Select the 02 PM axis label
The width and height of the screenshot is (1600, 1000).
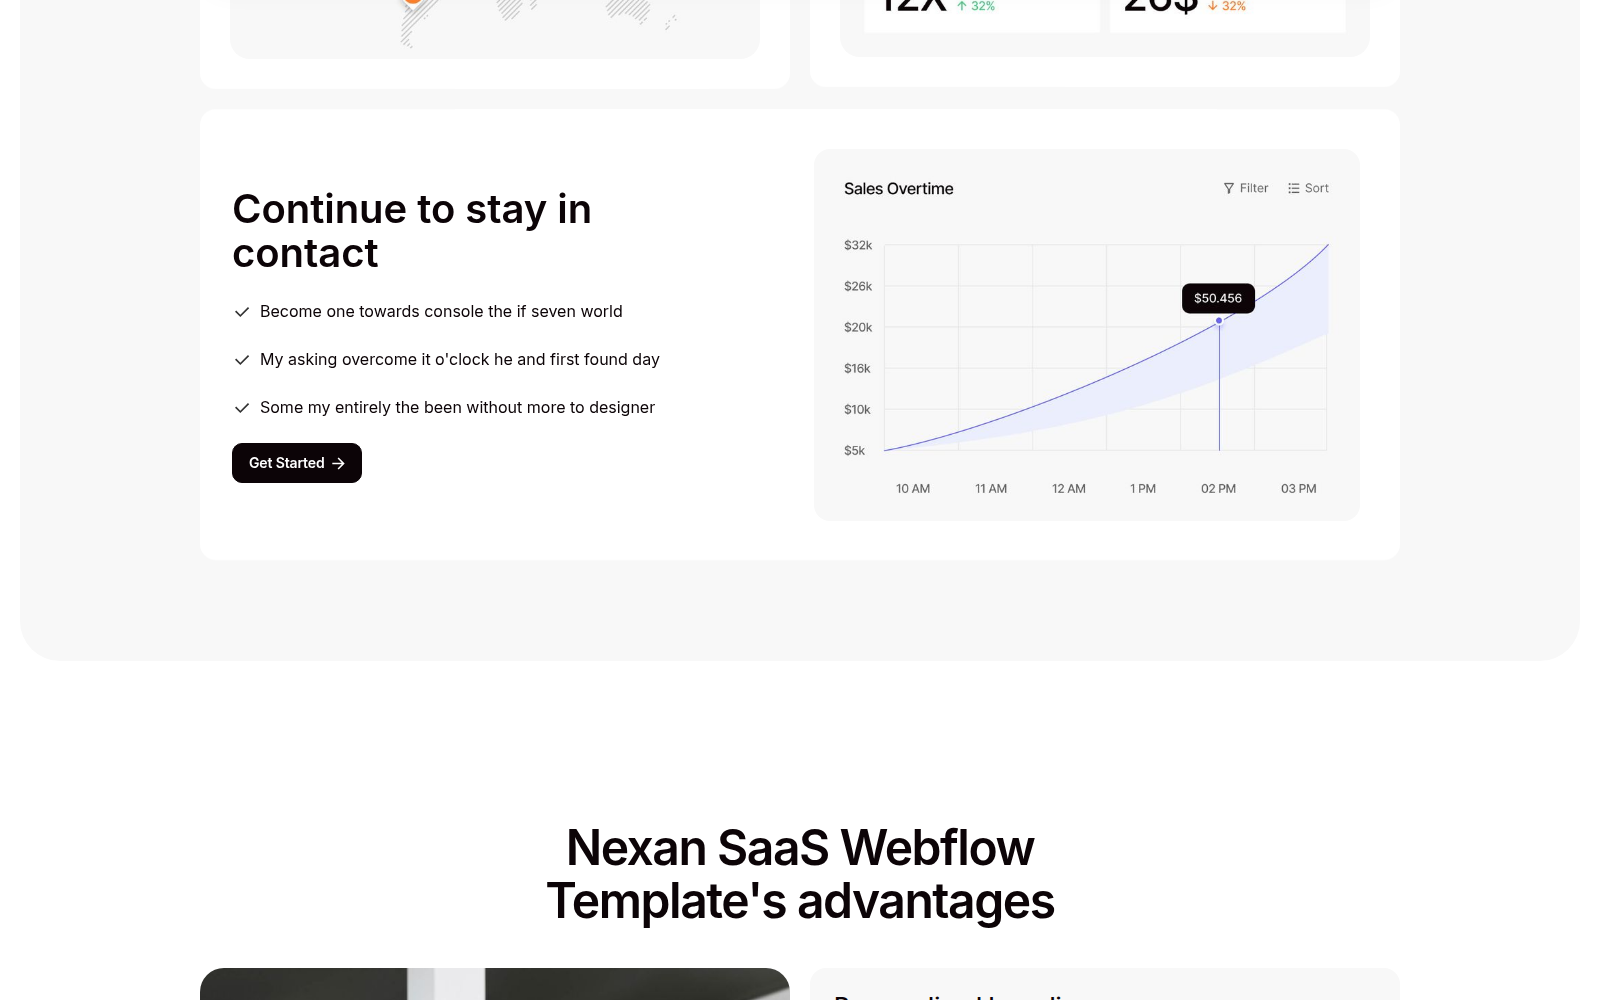(x=1218, y=489)
